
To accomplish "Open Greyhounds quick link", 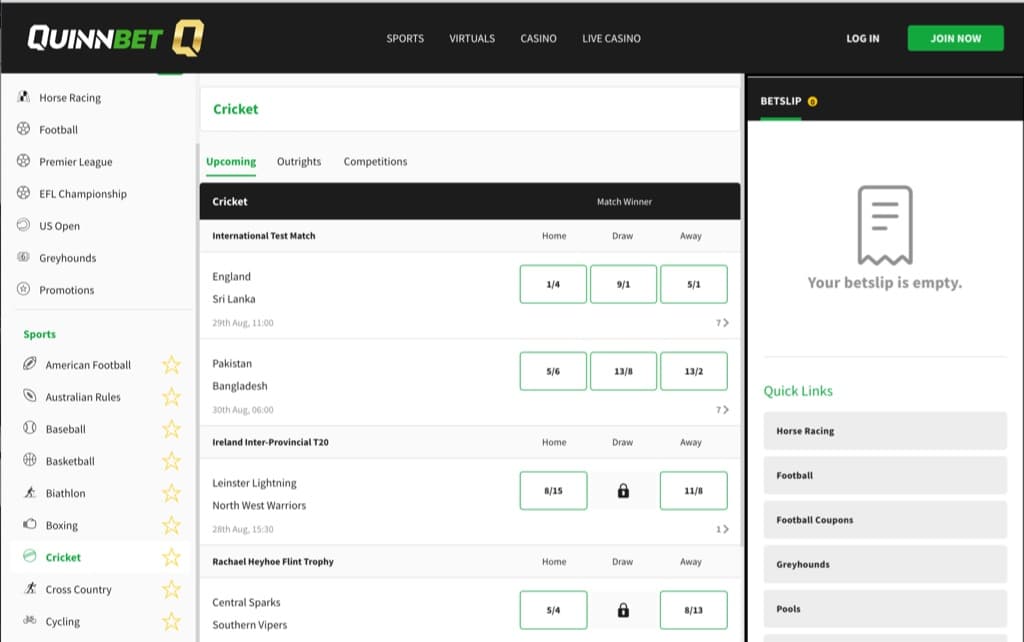I will [885, 564].
